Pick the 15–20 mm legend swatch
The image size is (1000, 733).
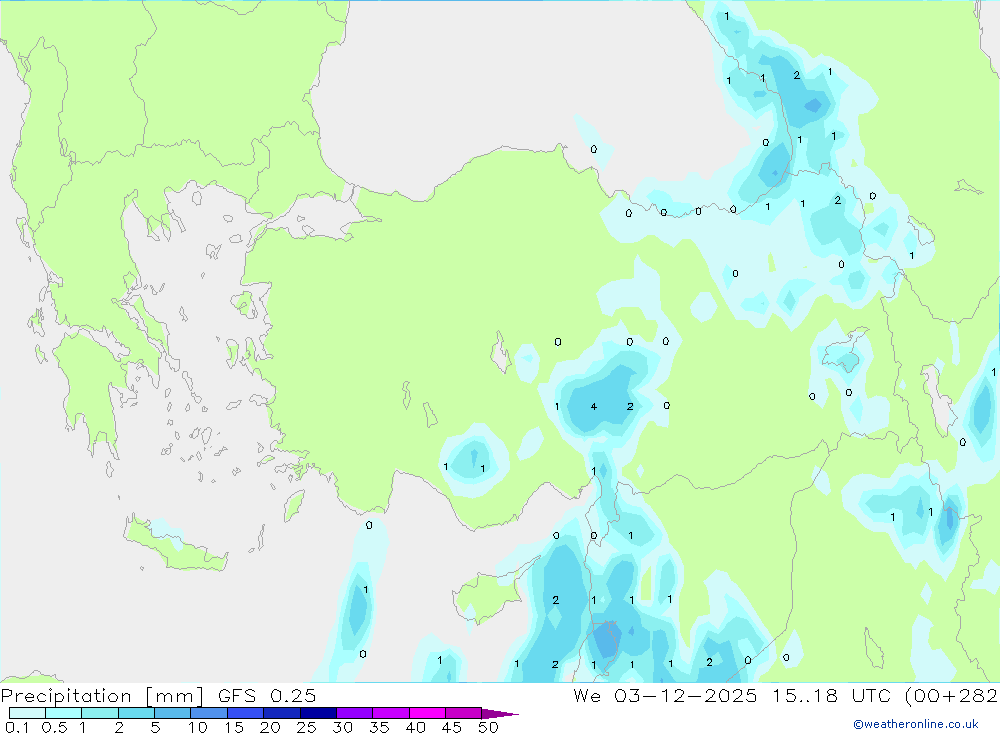tap(246, 713)
